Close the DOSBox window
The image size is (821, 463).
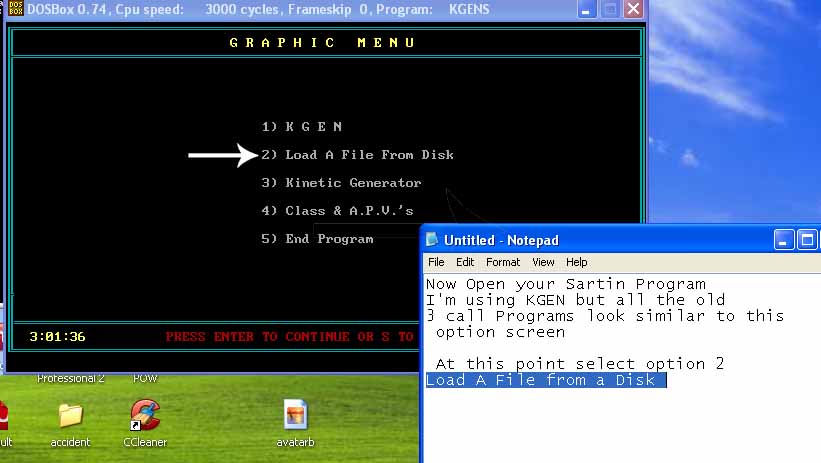(x=633, y=9)
